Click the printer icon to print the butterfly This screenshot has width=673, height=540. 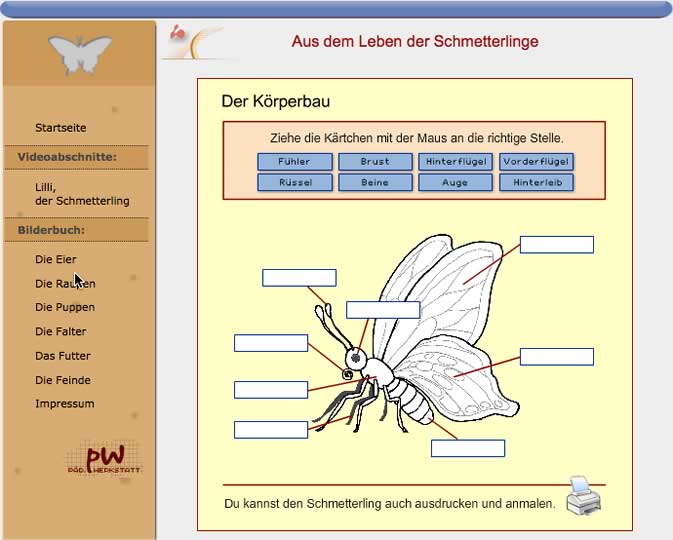583,496
